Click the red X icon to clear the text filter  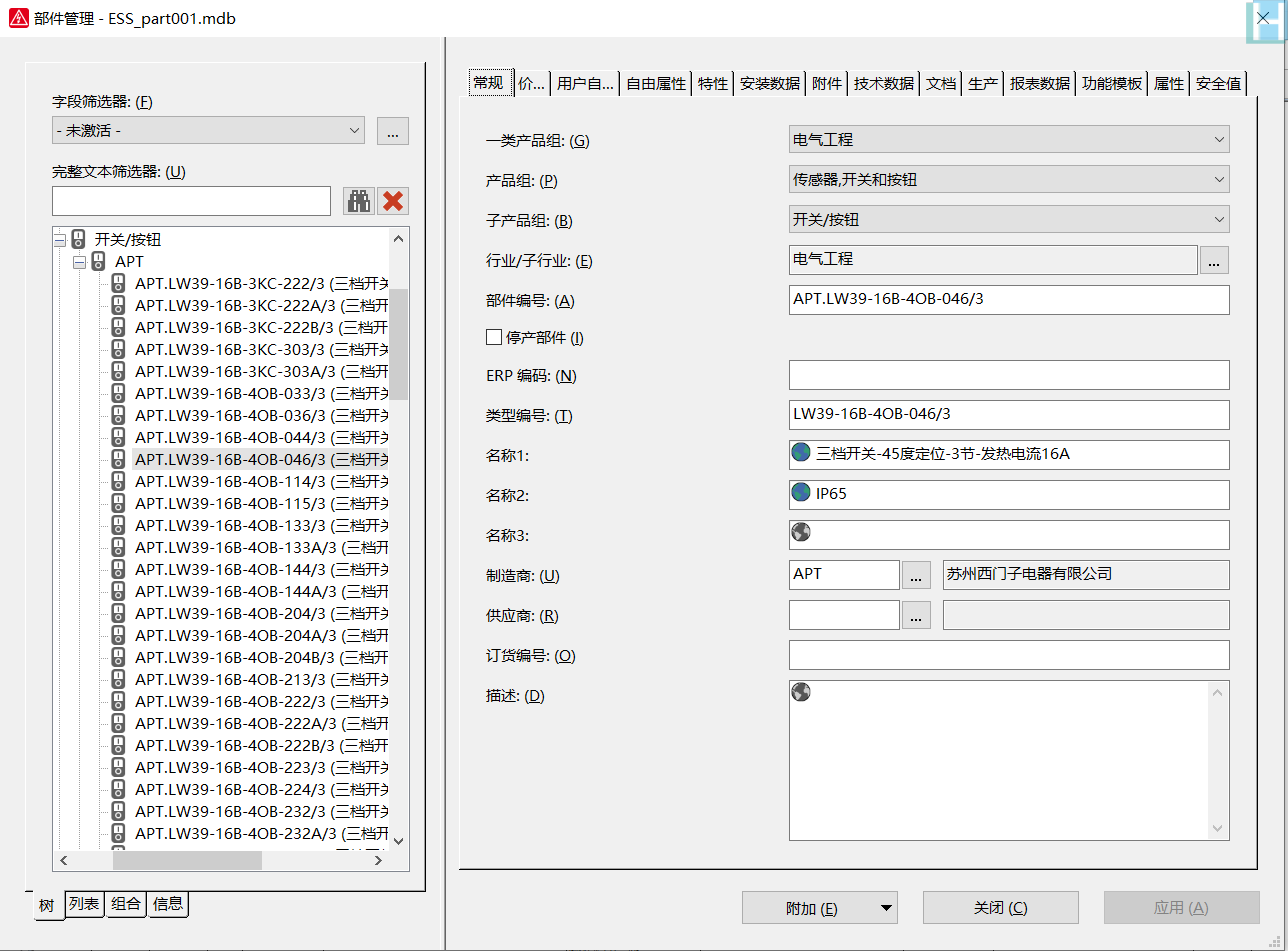[x=392, y=201]
